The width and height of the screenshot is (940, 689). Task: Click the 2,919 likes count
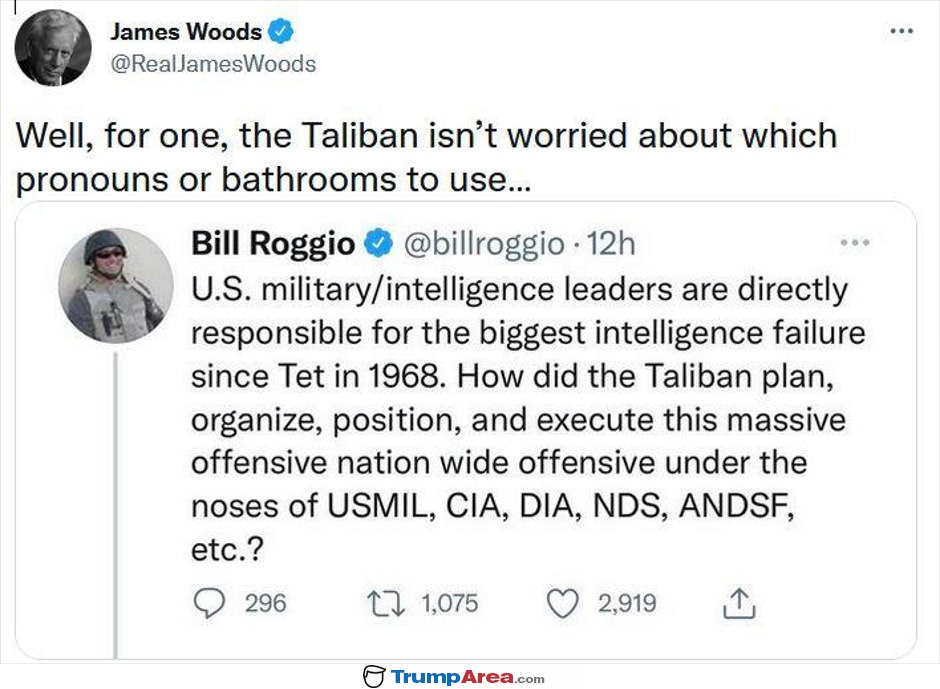(x=627, y=603)
